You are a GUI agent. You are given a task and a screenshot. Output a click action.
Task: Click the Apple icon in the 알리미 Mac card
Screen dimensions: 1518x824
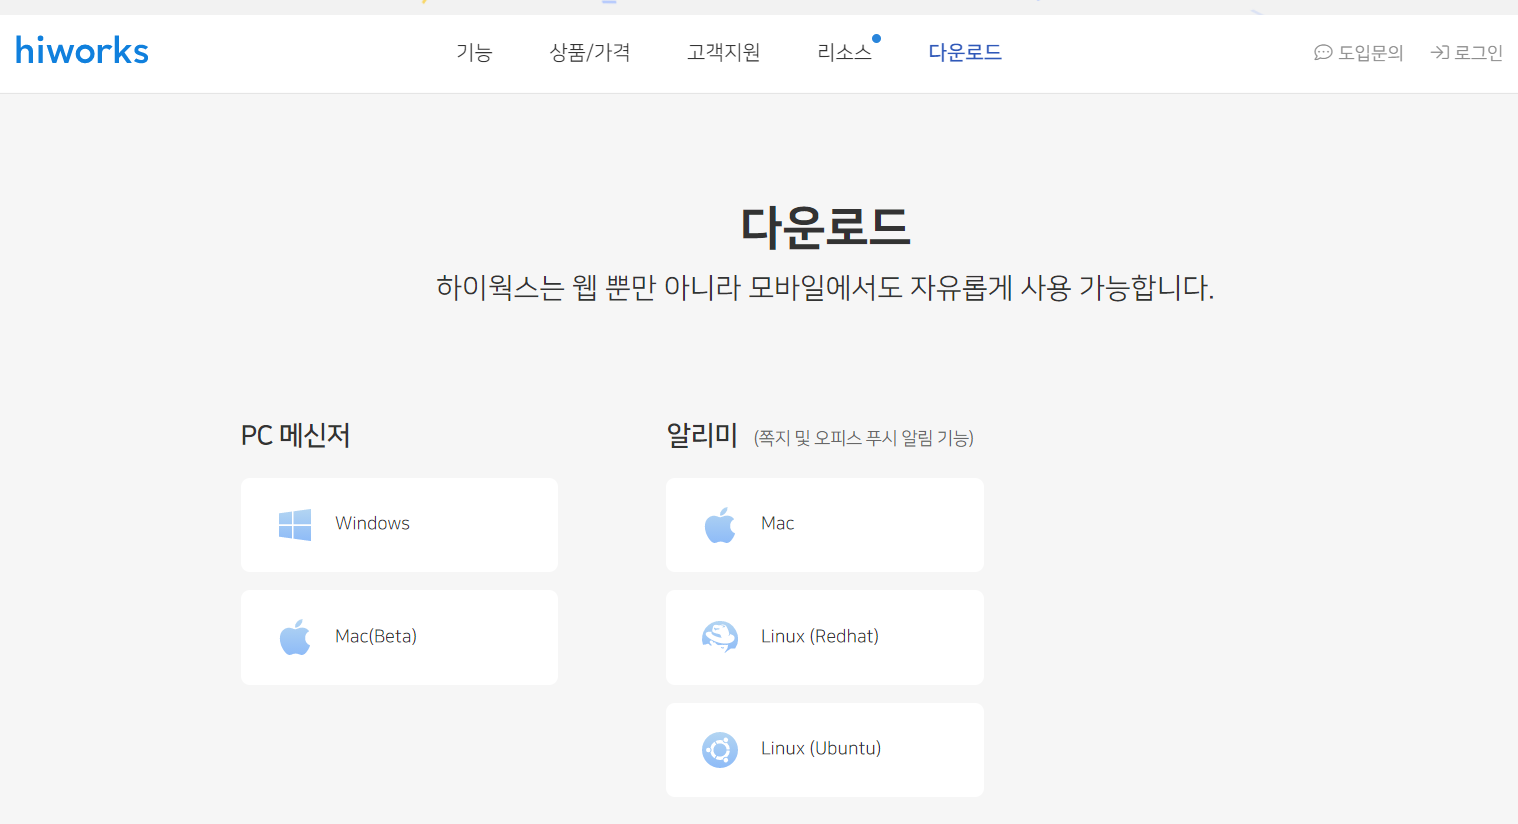(720, 525)
